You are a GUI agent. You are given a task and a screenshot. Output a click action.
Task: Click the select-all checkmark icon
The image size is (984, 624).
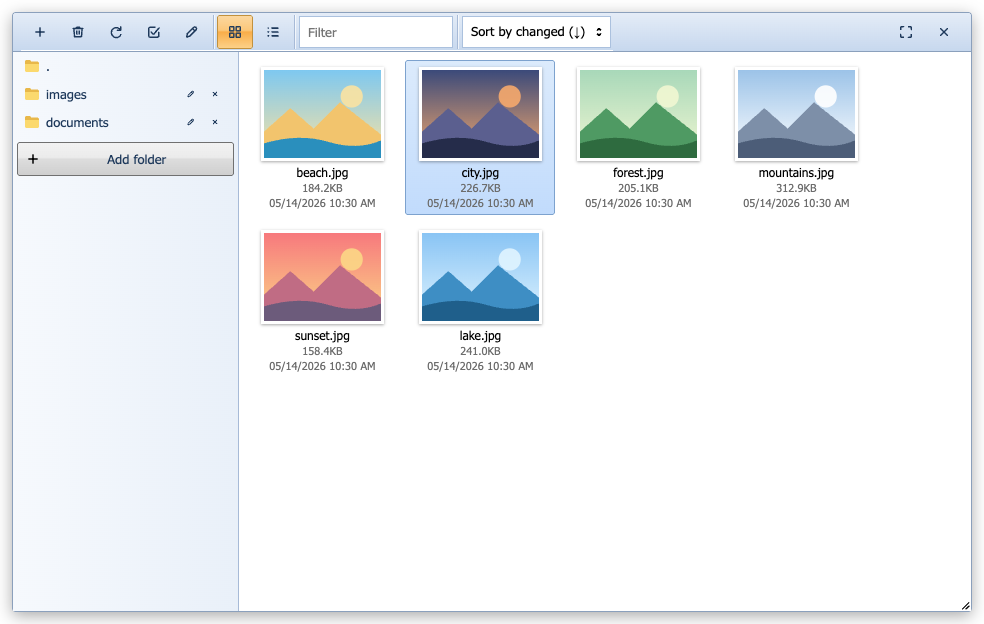coord(154,32)
